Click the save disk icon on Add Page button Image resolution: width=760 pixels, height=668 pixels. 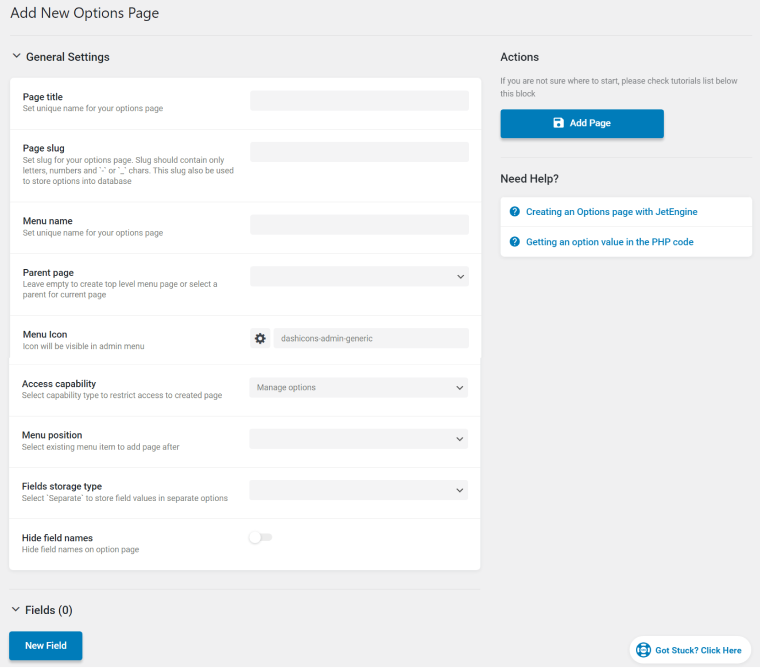[x=558, y=123]
